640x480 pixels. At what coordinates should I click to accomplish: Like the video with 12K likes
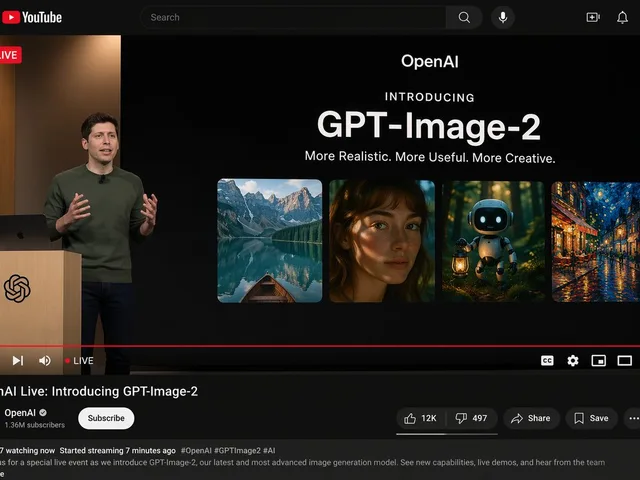coord(421,418)
